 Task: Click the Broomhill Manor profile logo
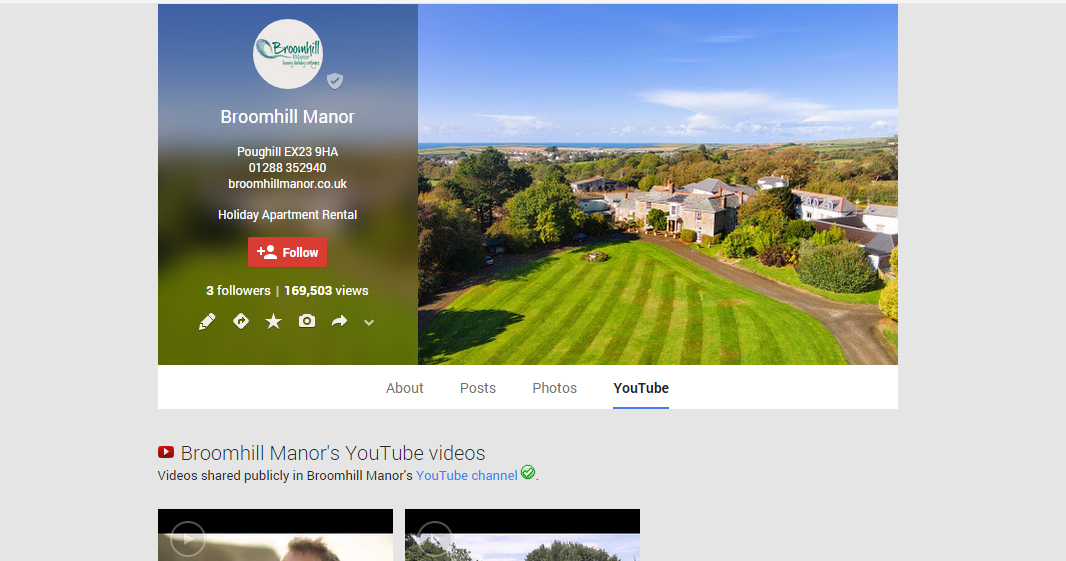pyautogui.click(x=288, y=54)
